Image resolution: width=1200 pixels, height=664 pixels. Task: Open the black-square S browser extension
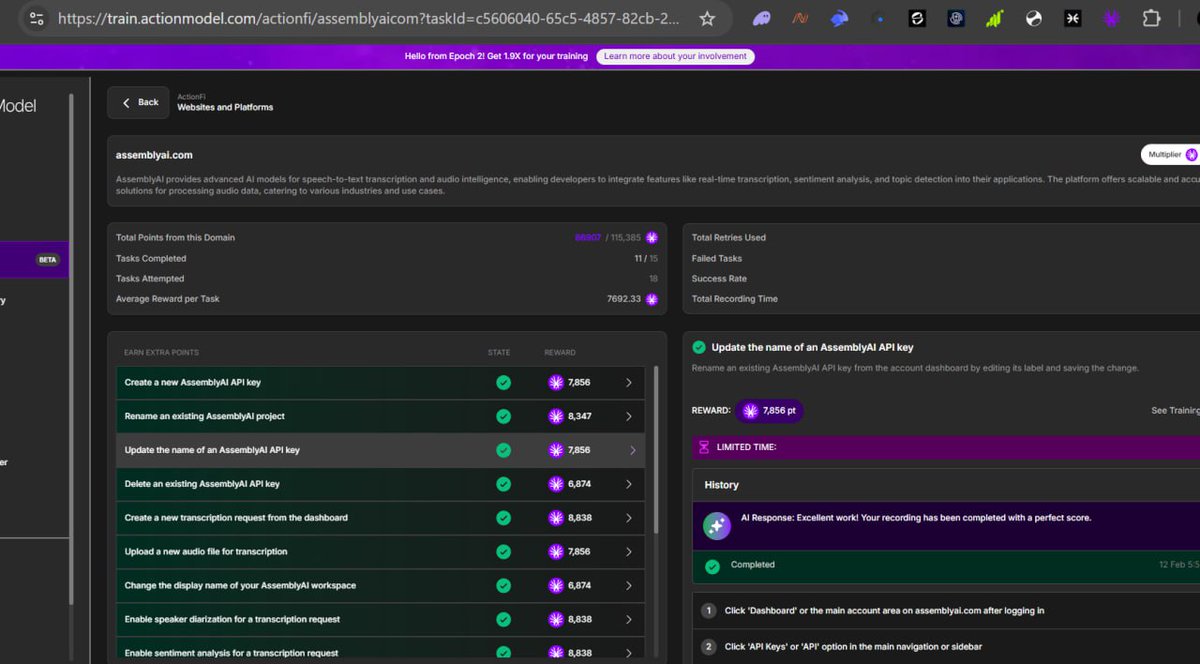917,18
